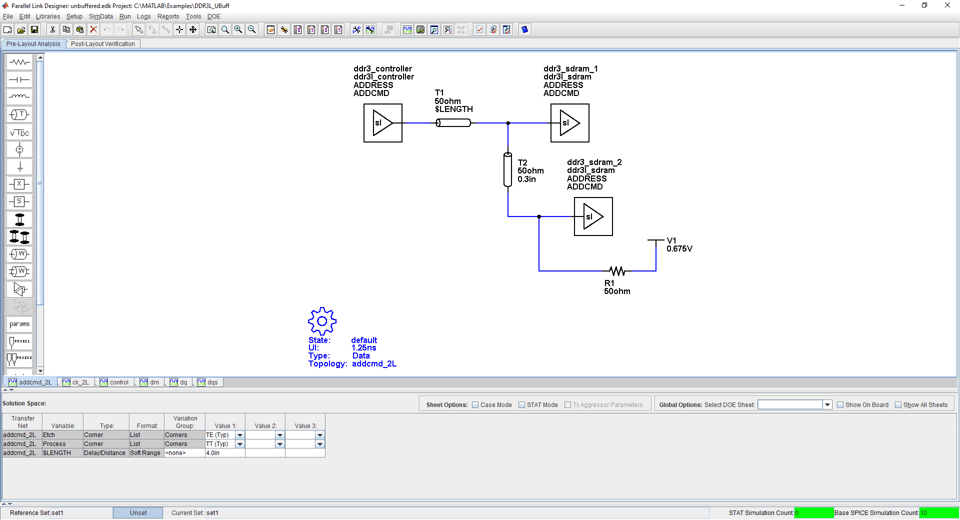The width and height of the screenshot is (960, 520).
Task: Save the project with the floppy disk icon
Action: pos(34,30)
